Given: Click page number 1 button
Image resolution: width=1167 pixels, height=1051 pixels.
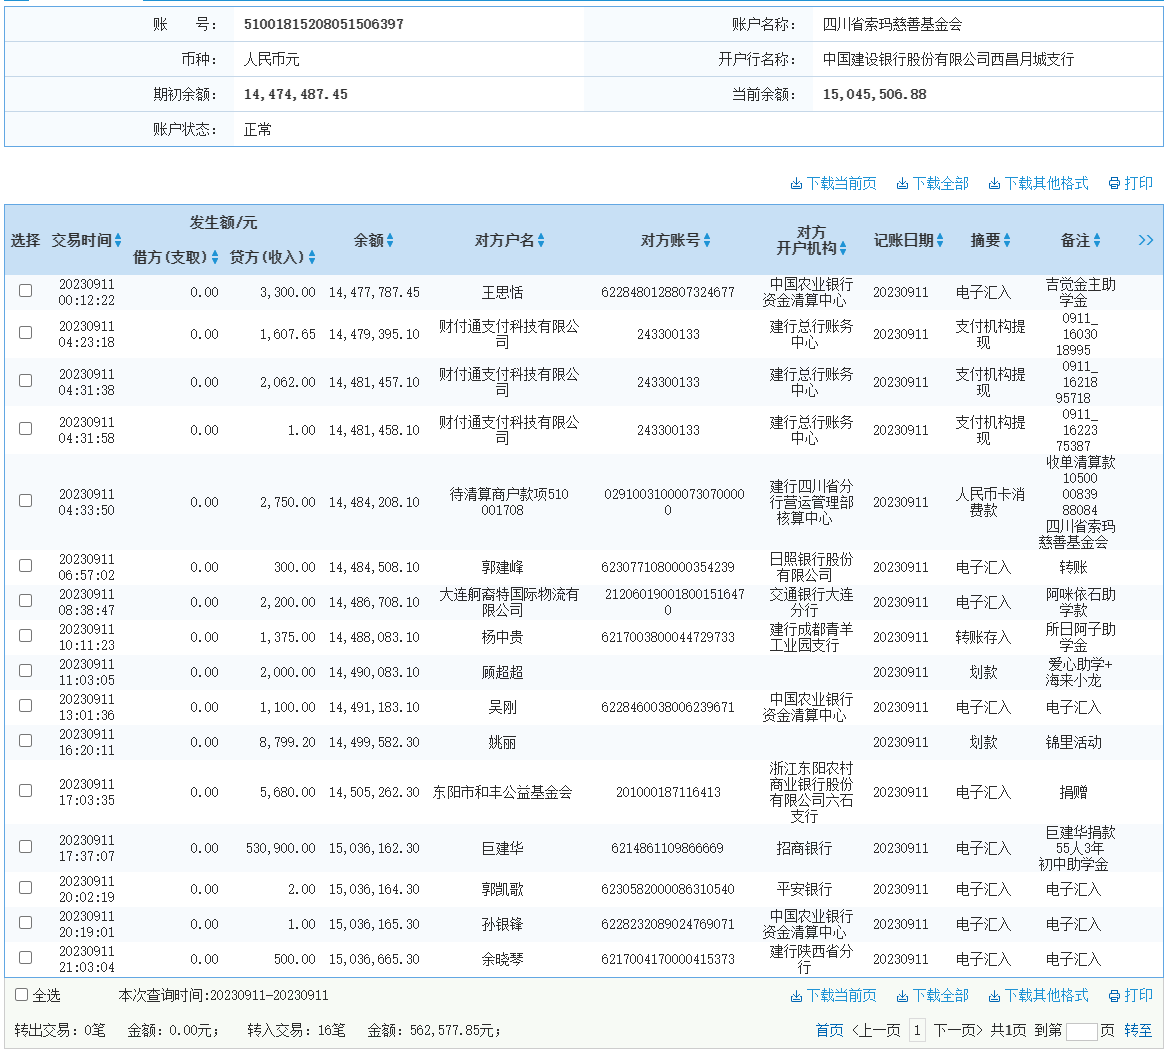Looking at the screenshot, I should click(917, 1030).
